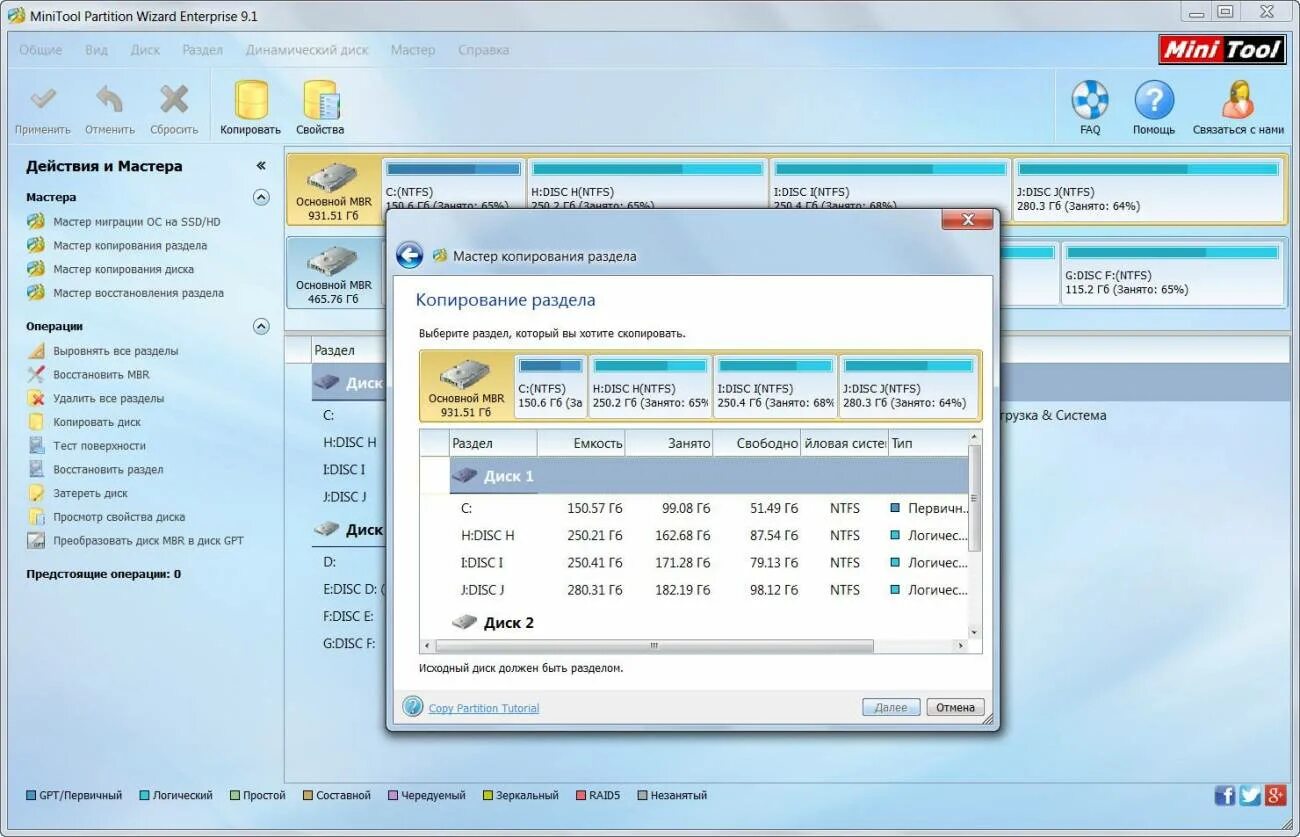Click the Далее button
The width and height of the screenshot is (1300, 837).
[x=891, y=707]
